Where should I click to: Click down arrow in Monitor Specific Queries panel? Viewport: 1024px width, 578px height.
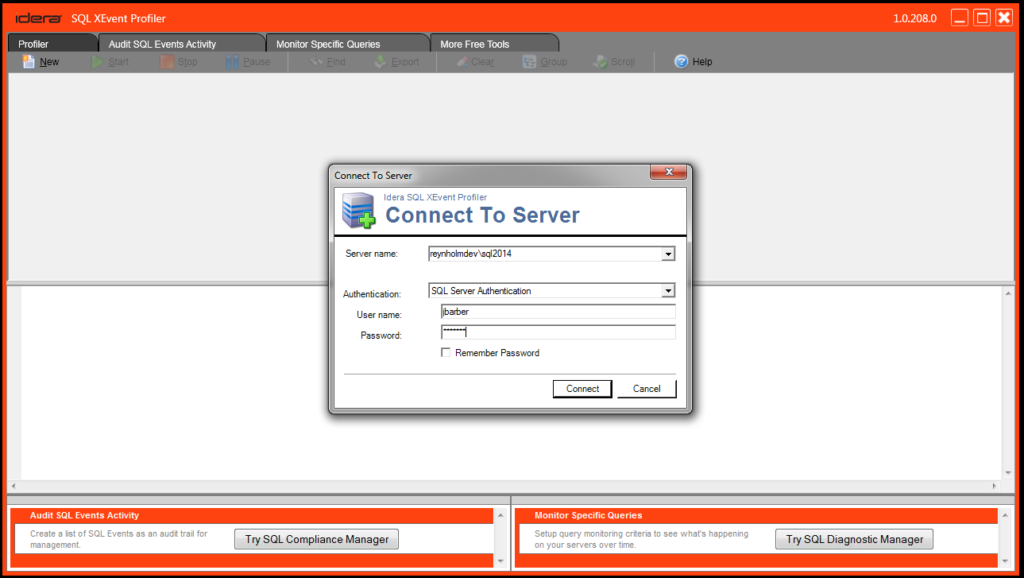coord(1005,560)
